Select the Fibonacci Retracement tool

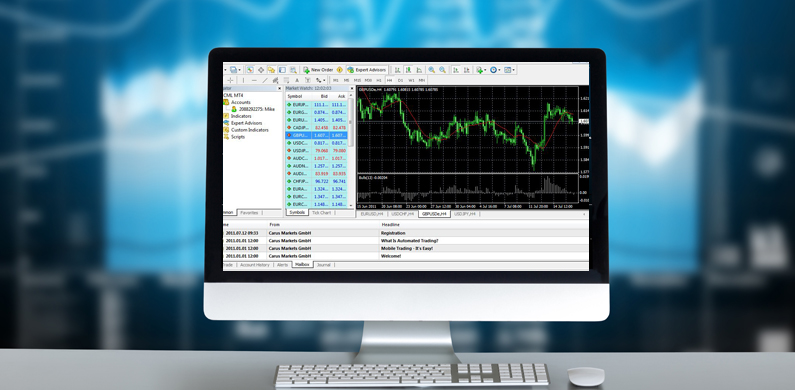[x=286, y=80]
